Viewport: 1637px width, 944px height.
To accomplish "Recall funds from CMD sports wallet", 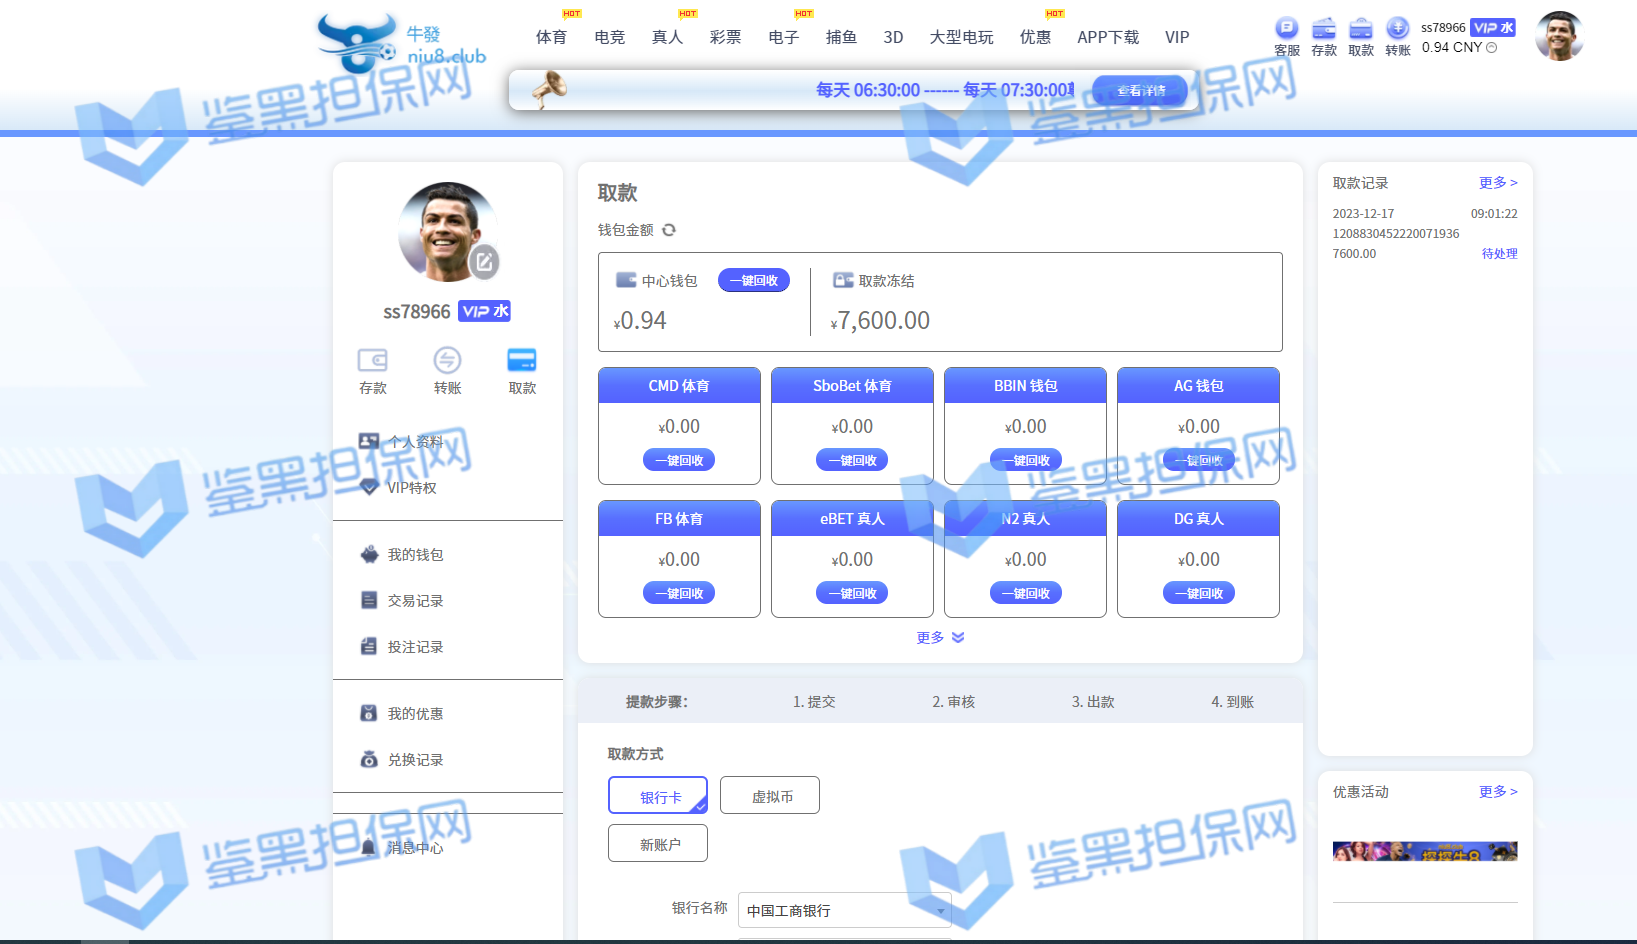I will pos(679,460).
